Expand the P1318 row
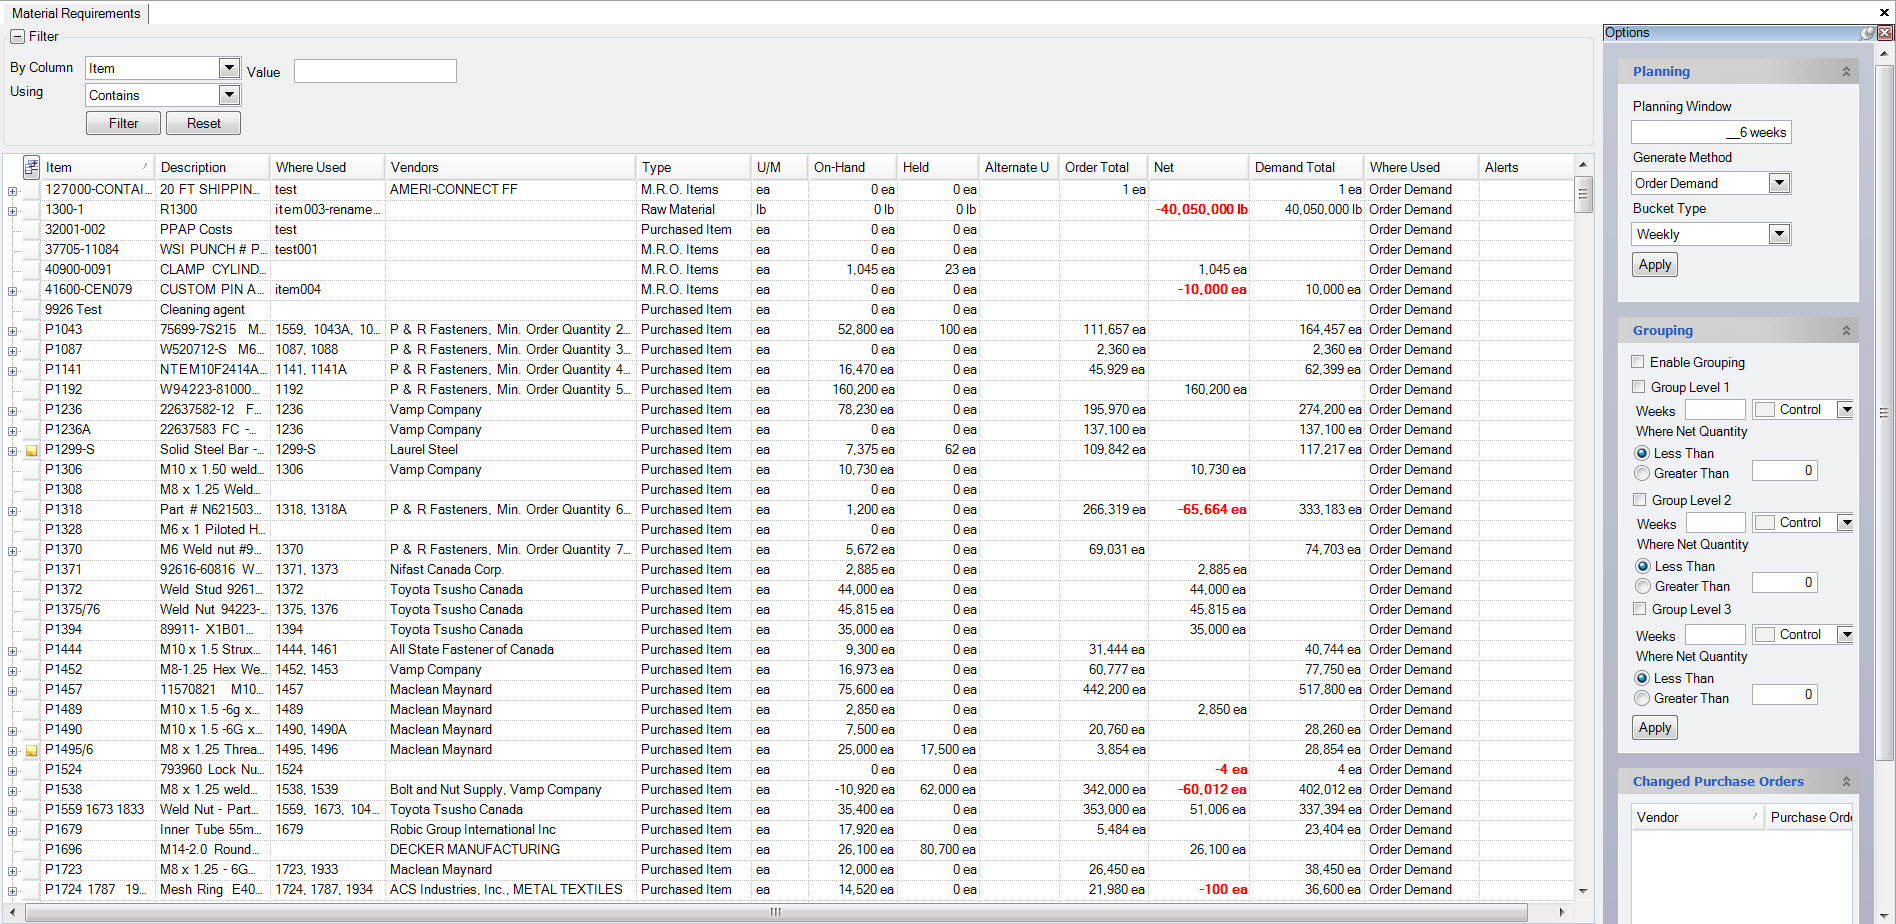This screenshot has height=924, width=1896. click(x=13, y=510)
